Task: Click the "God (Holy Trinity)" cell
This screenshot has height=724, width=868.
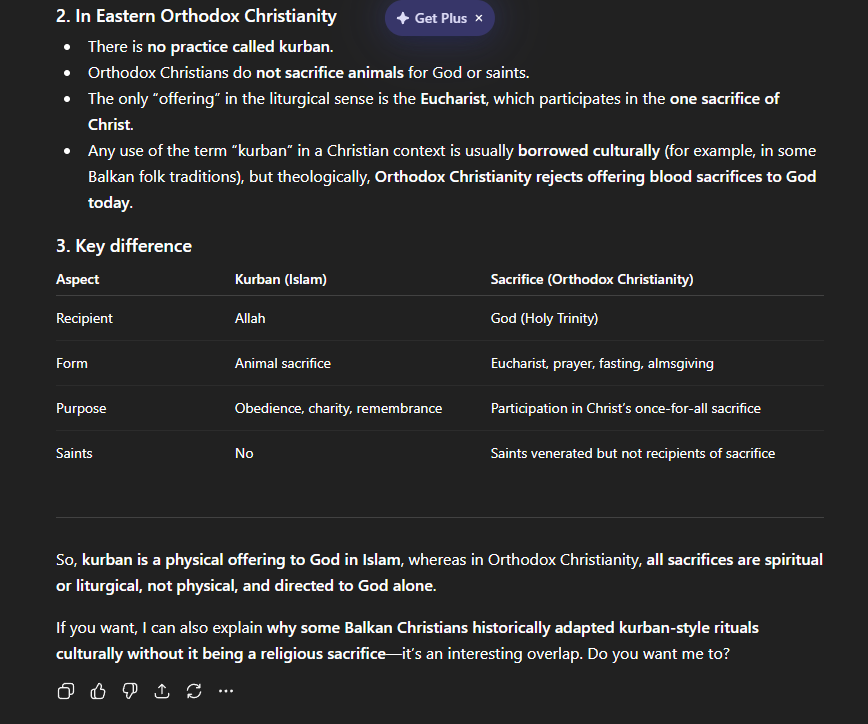Action: 544,318
